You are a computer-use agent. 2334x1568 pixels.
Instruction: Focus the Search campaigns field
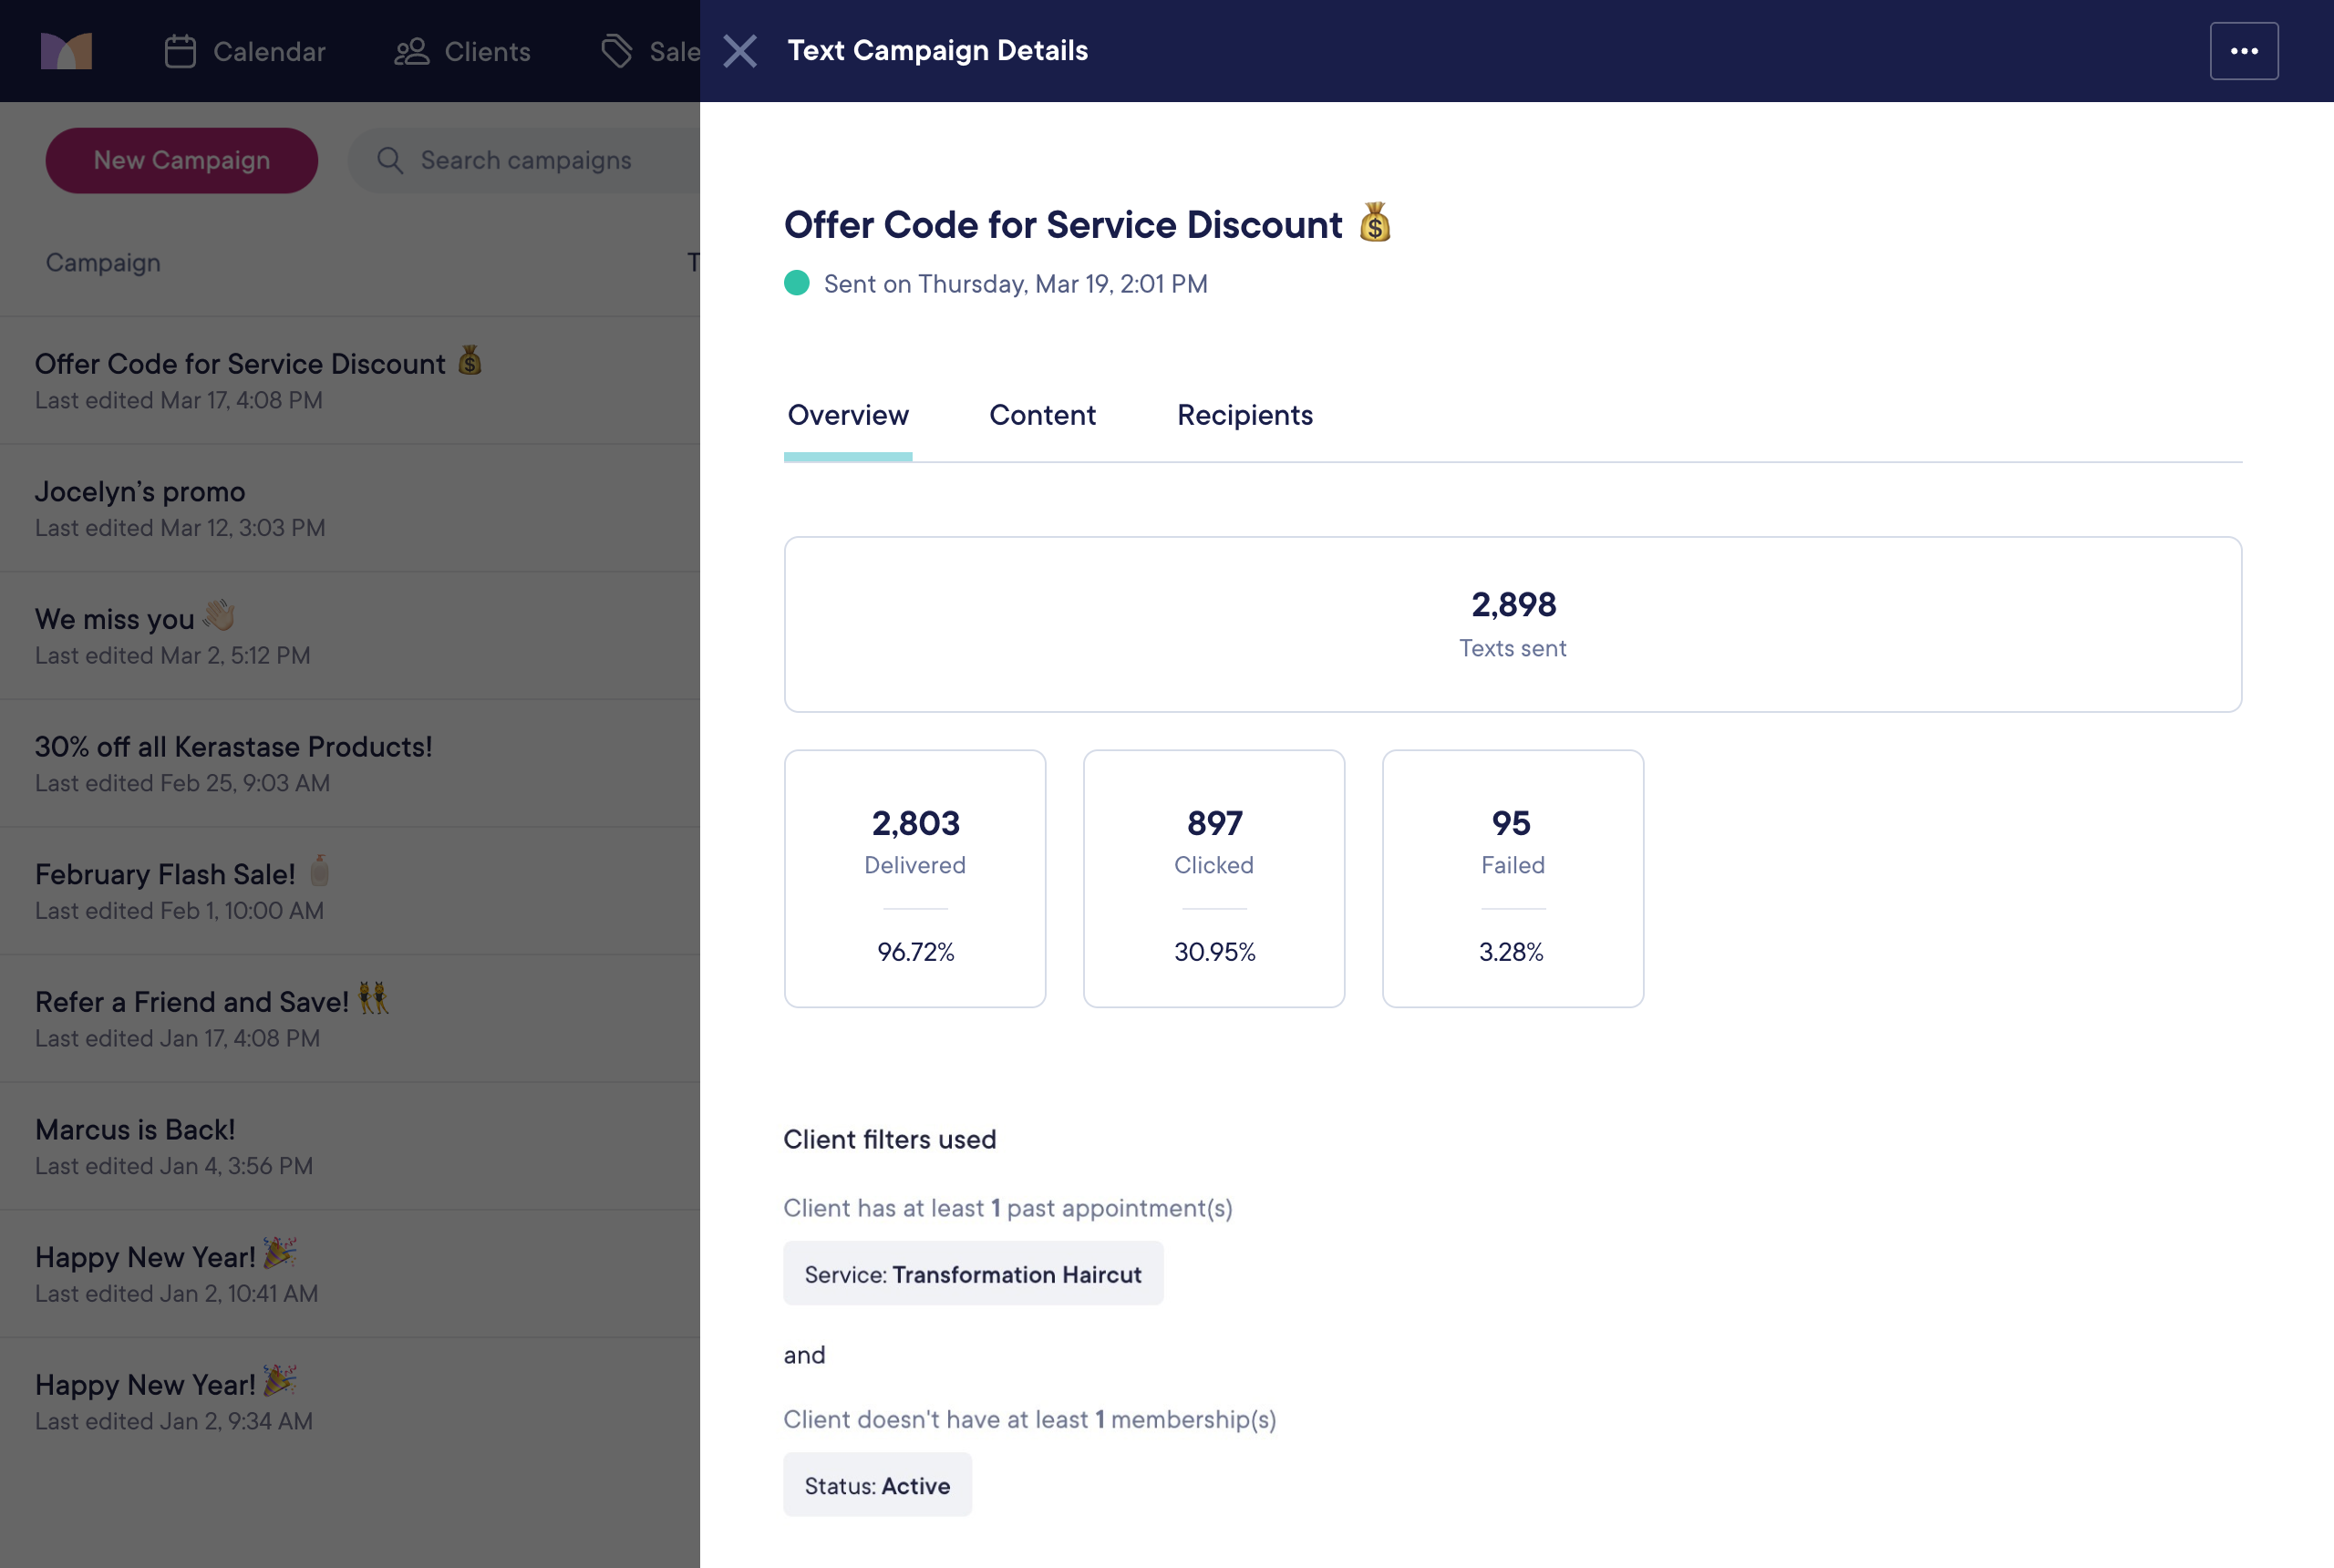[x=540, y=160]
